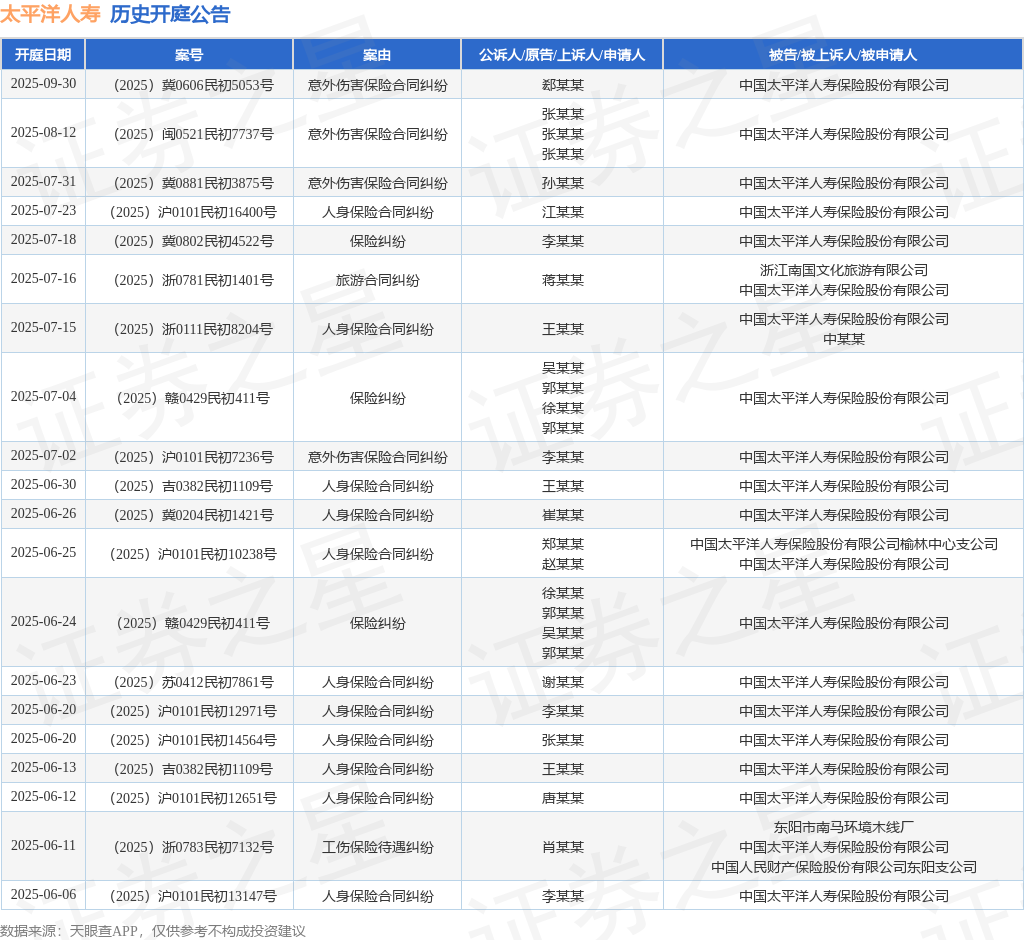Screen dimensions: 1024x940
Task: Select date cell 2025-09-30
Action: point(43,84)
